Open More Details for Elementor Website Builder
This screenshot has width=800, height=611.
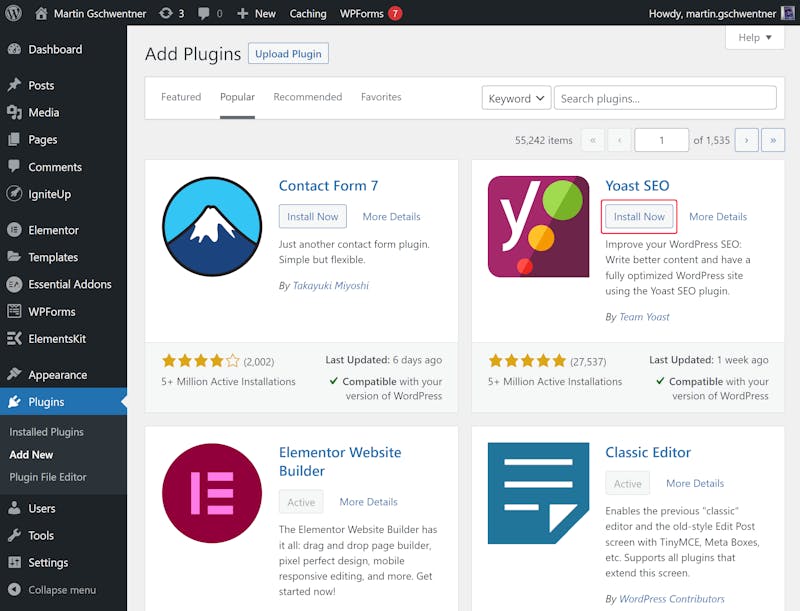(368, 502)
